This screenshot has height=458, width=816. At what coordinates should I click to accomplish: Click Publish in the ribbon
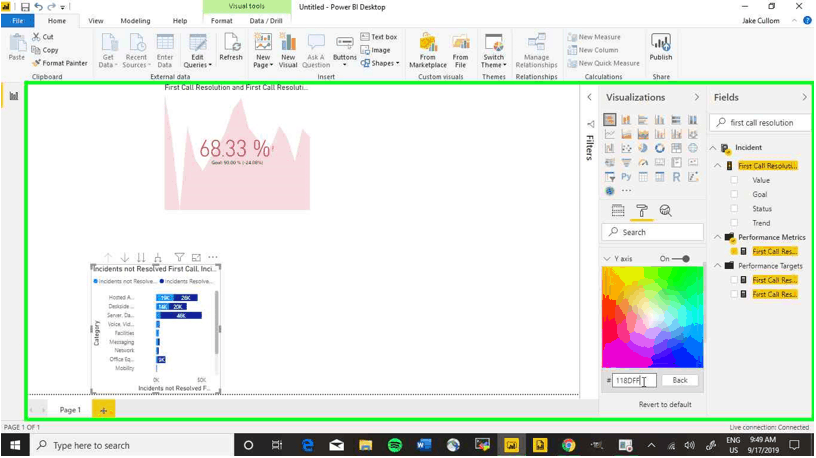[x=661, y=48]
